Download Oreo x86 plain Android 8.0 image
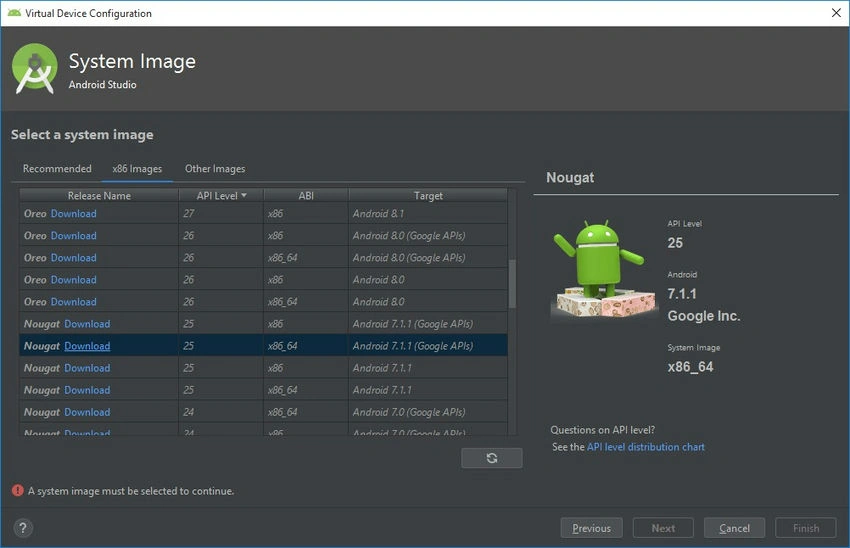Image resolution: width=850 pixels, height=548 pixels. (74, 280)
